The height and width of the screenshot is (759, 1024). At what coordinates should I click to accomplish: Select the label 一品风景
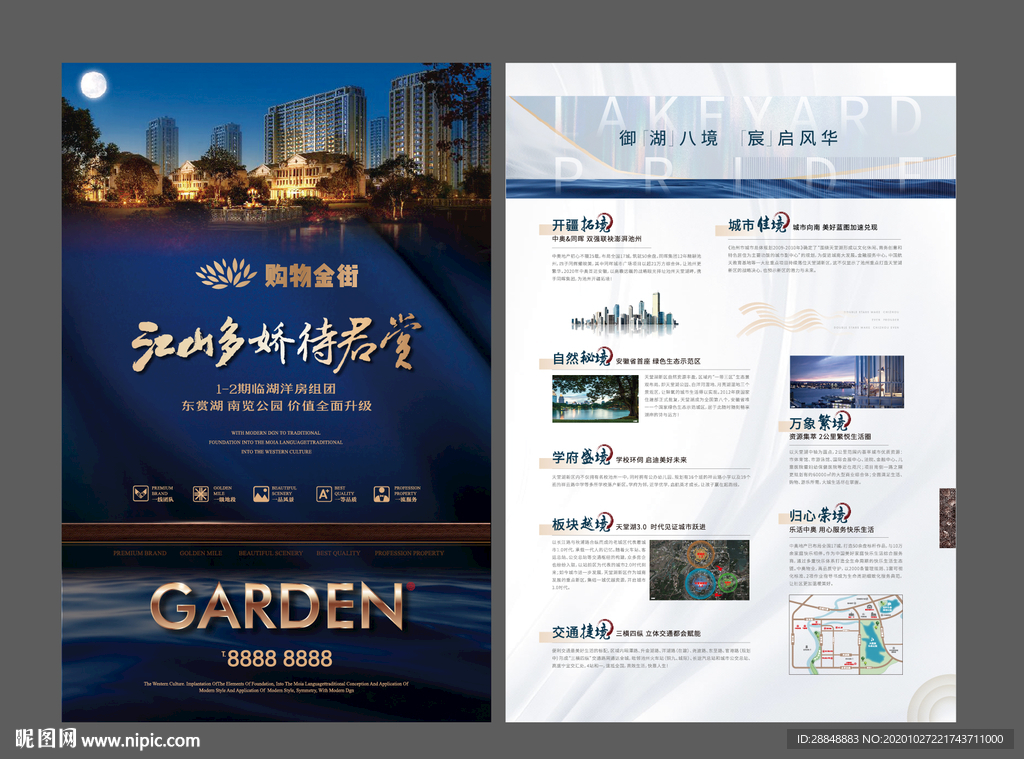(283, 500)
